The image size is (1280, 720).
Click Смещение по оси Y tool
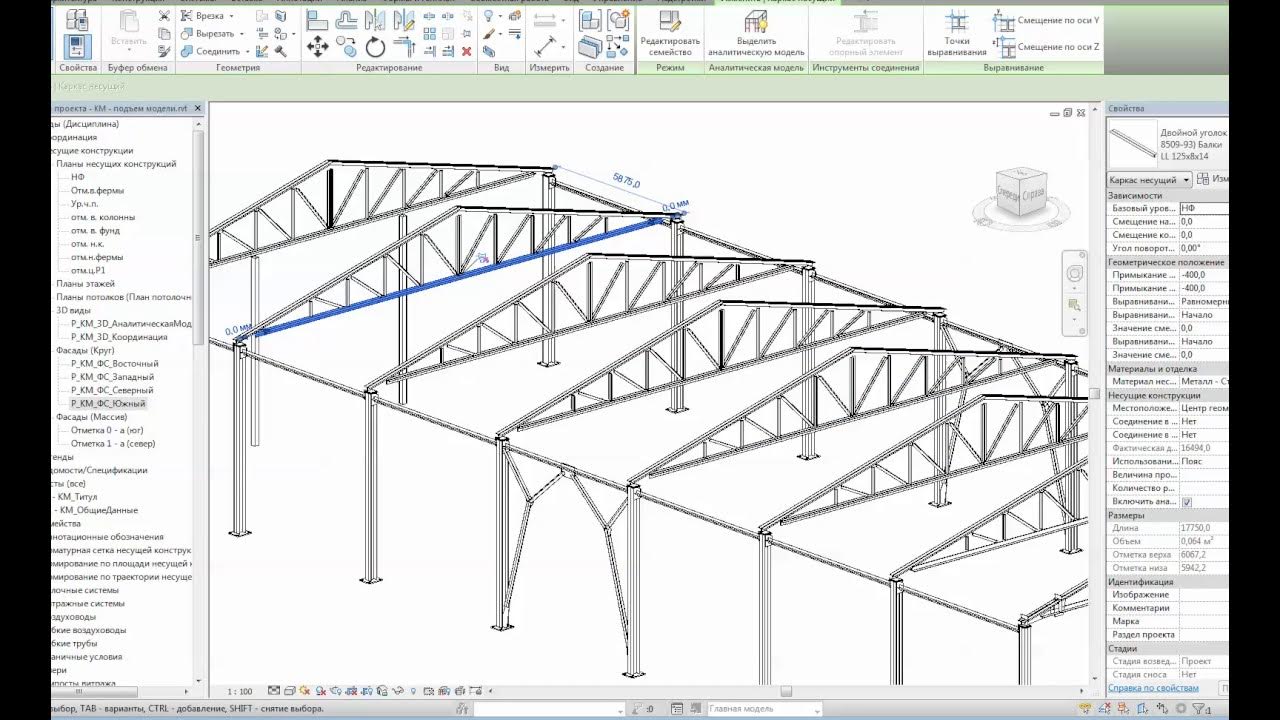click(x=1047, y=21)
